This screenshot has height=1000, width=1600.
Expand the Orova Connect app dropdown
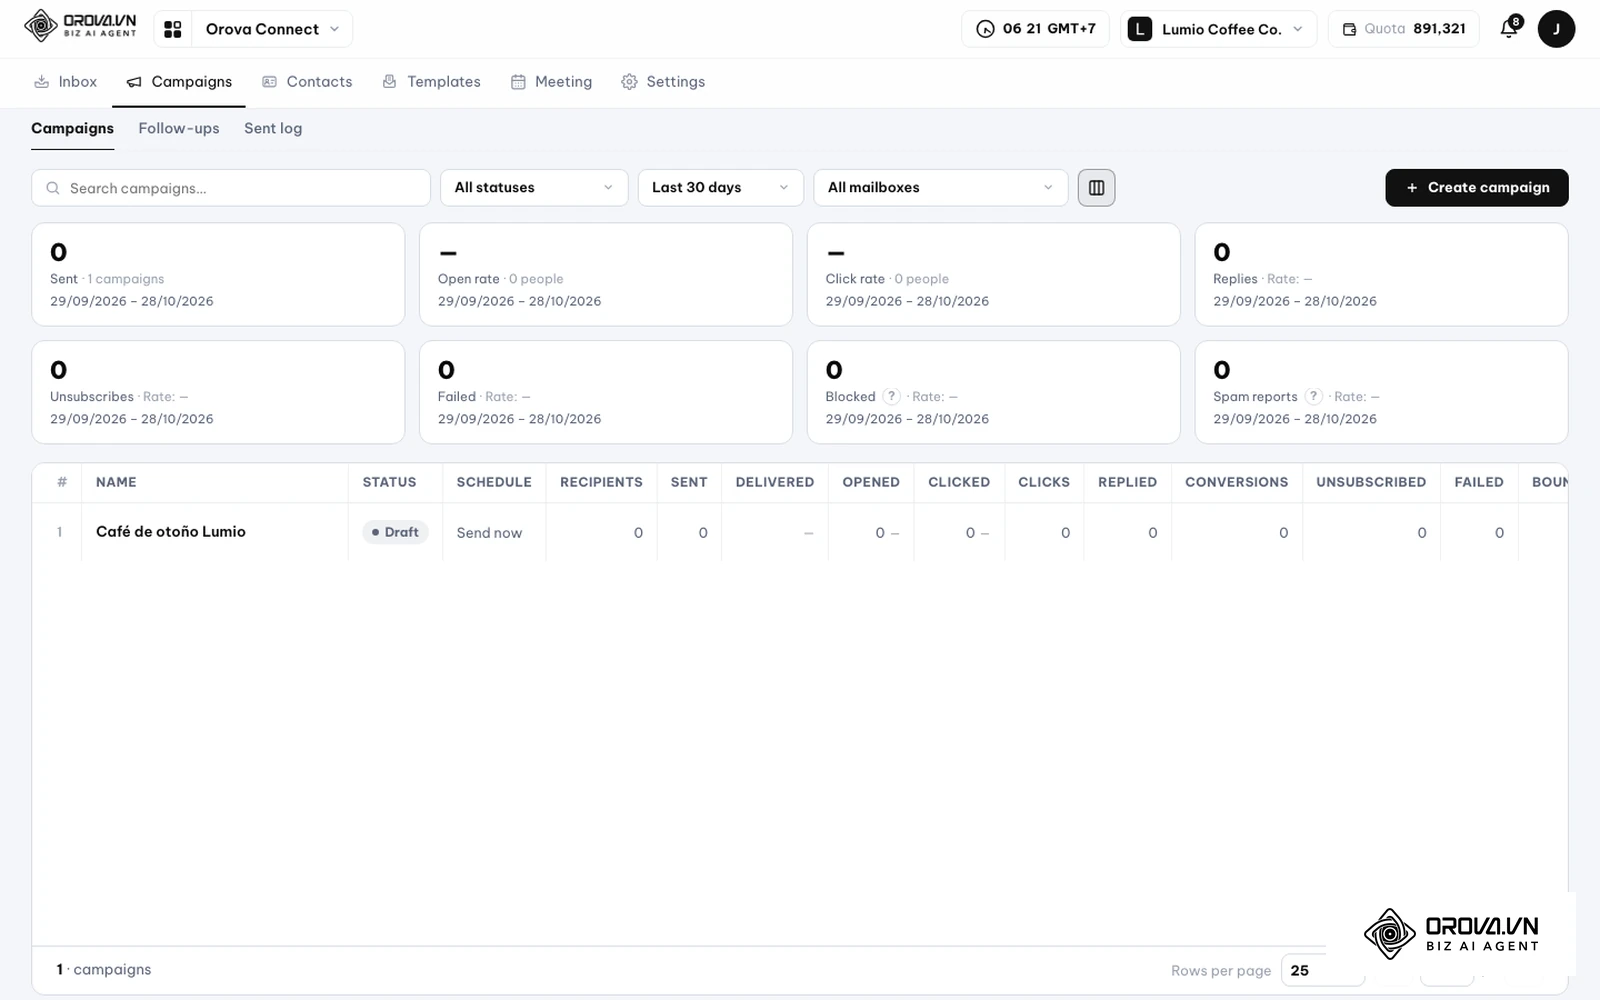pos(272,29)
